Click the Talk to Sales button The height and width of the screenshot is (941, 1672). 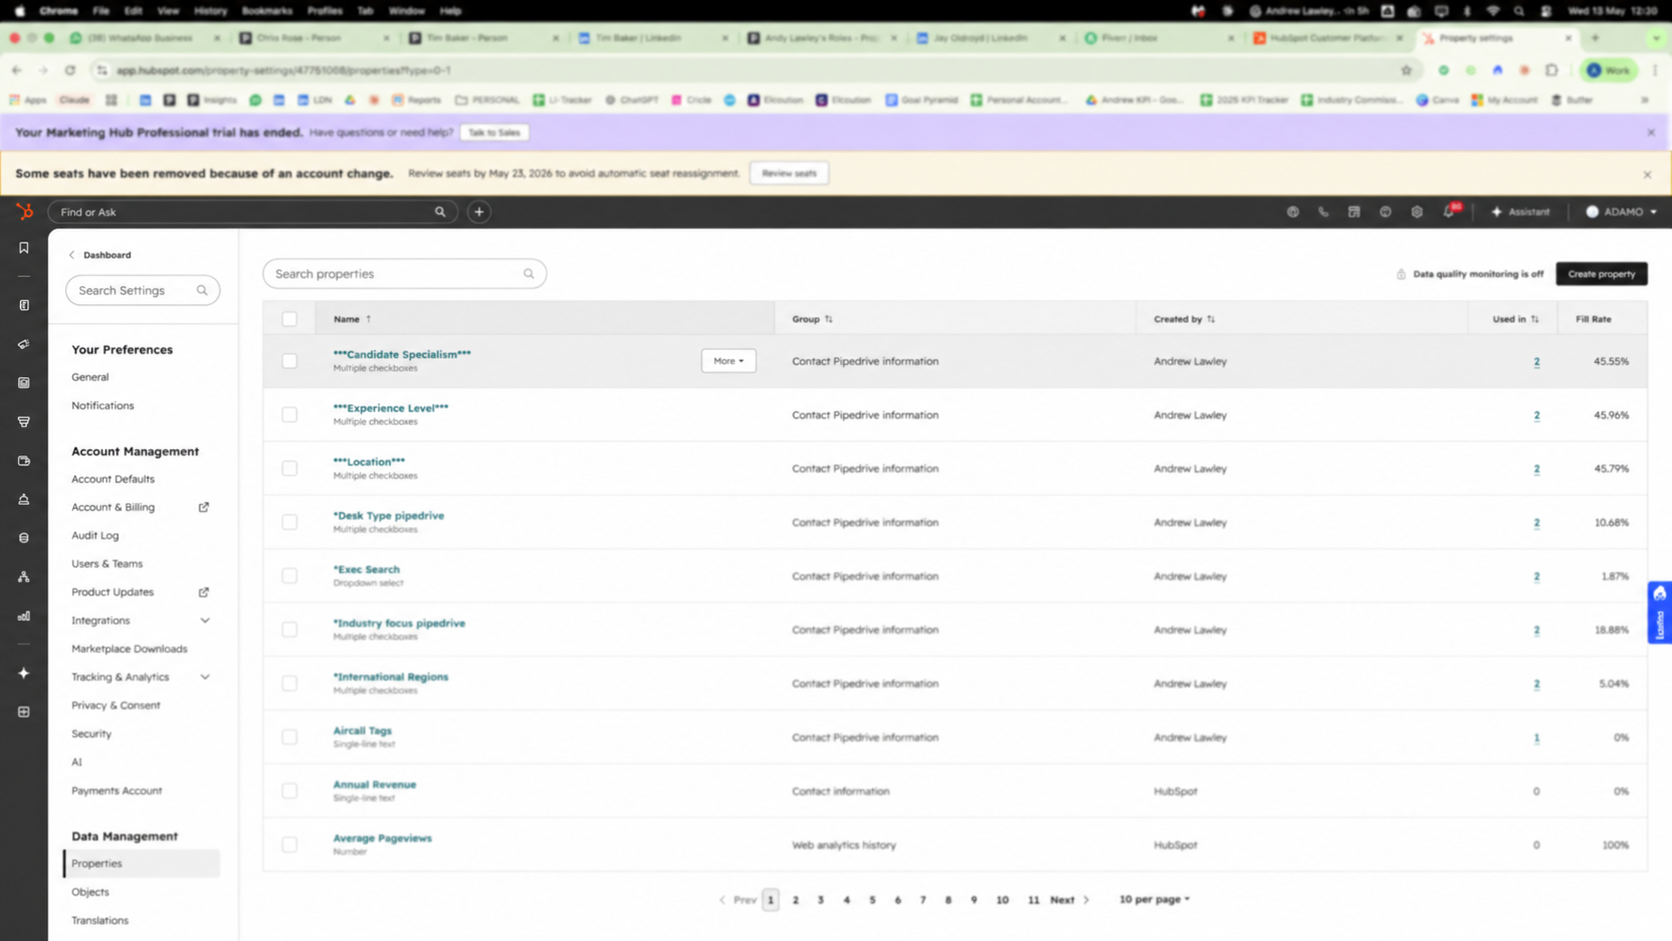coord(494,132)
